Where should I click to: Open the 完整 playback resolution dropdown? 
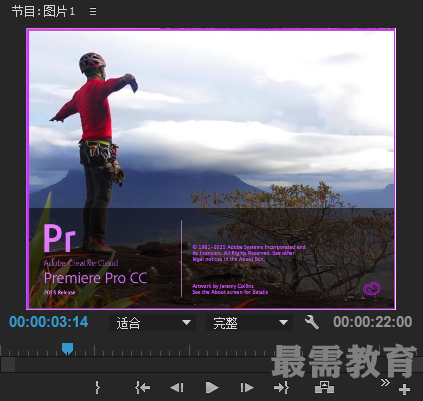249,322
